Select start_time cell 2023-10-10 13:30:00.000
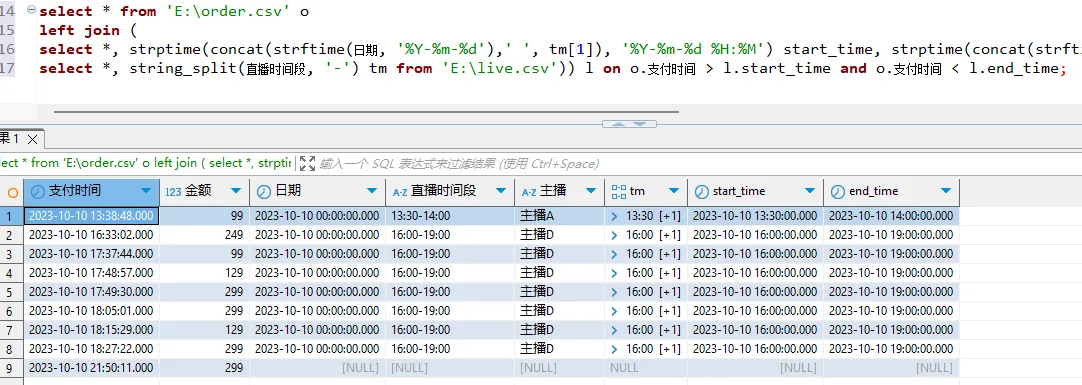The image size is (1082, 385). tap(756, 217)
